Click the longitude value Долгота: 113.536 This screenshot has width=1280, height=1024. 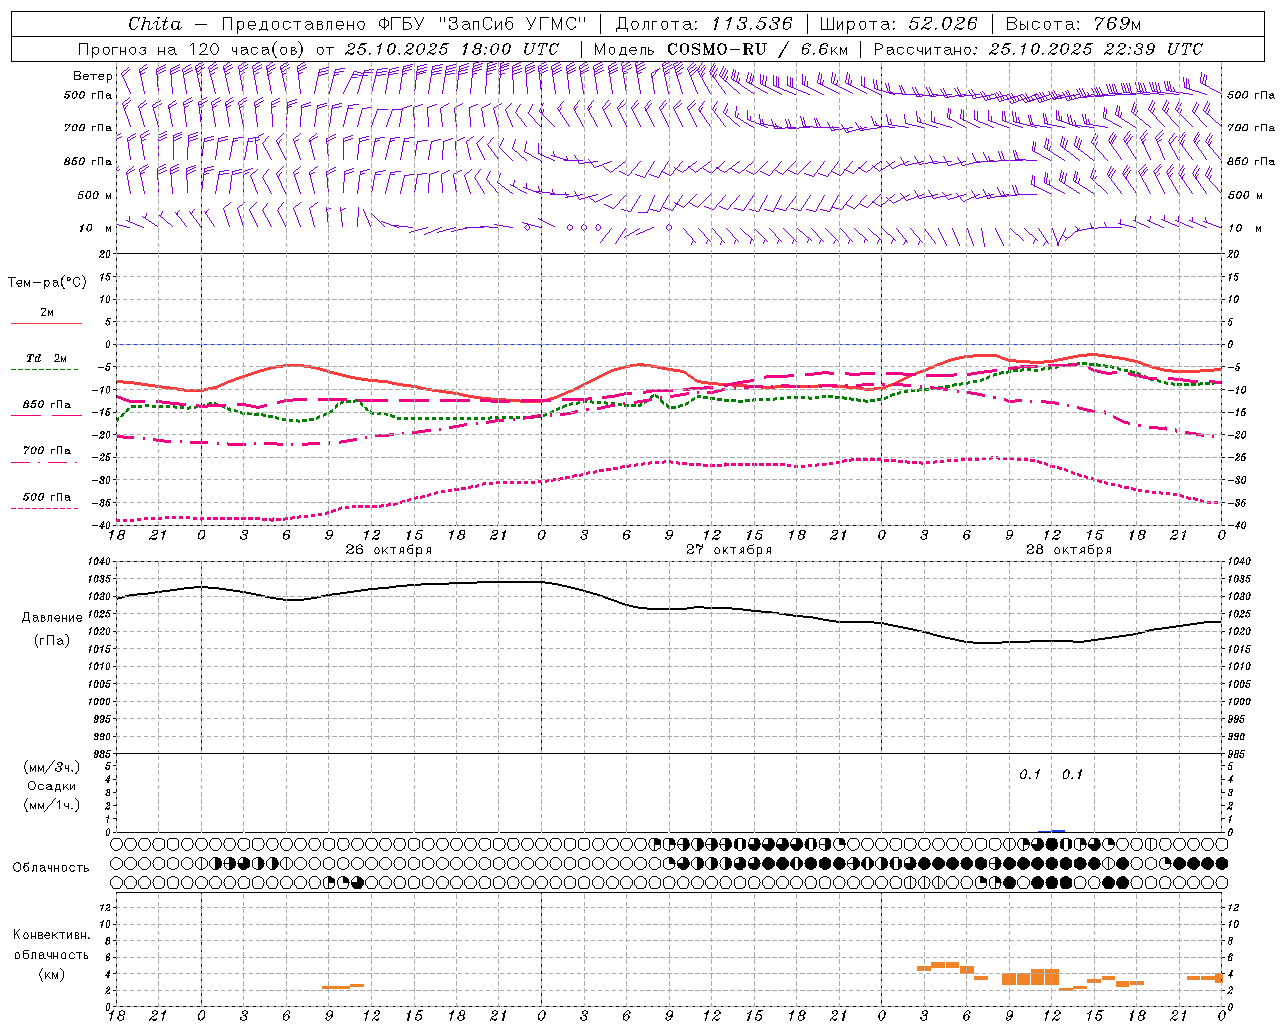coord(704,24)
